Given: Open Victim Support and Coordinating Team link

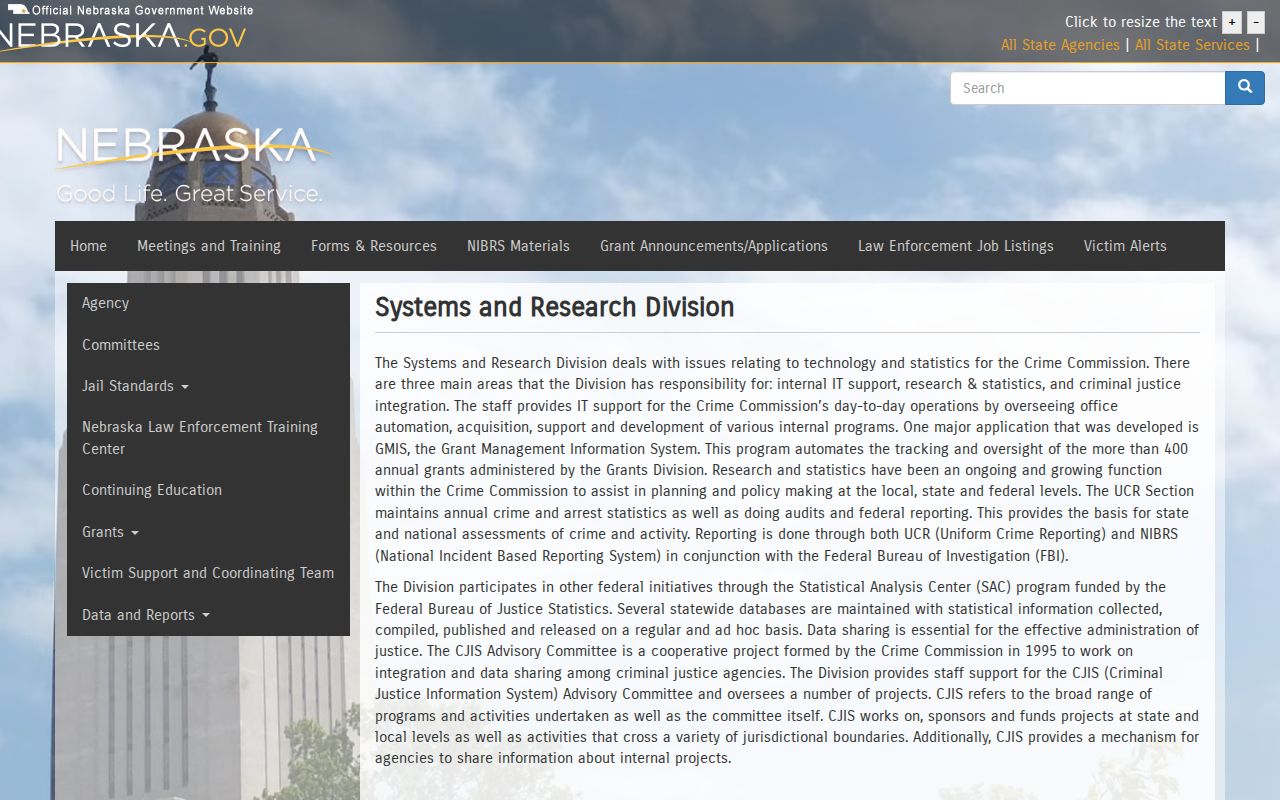Looking at the screenshot, I should [208, 573].
